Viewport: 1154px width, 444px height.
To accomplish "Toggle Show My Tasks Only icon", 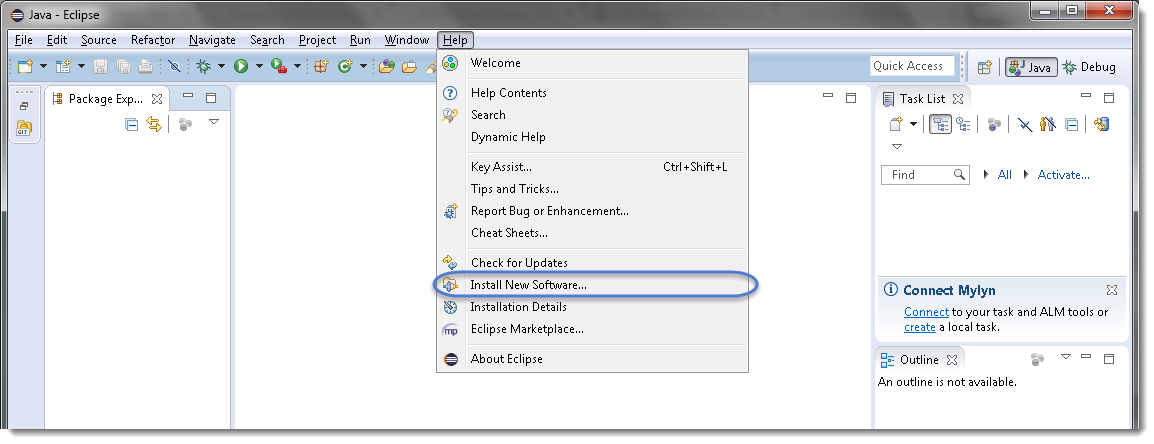I will [1048, 124].
